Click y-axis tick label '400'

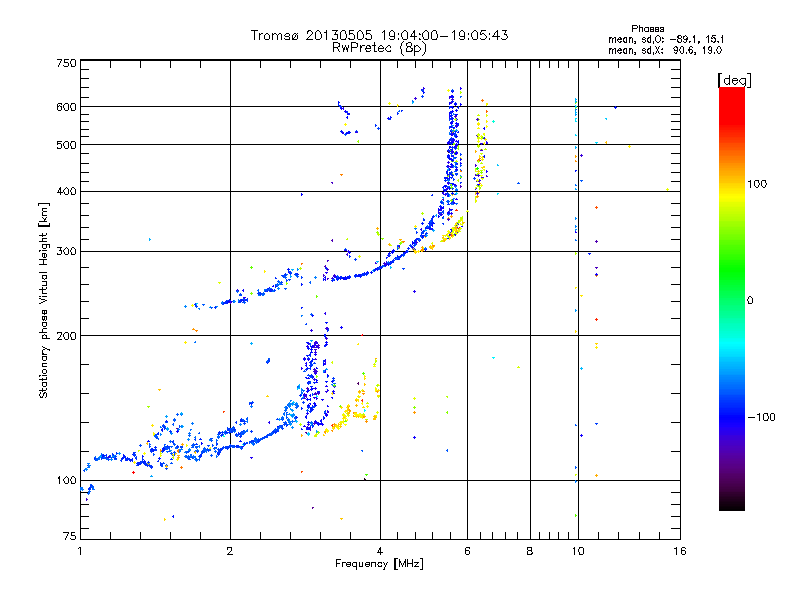pos(66,191)
